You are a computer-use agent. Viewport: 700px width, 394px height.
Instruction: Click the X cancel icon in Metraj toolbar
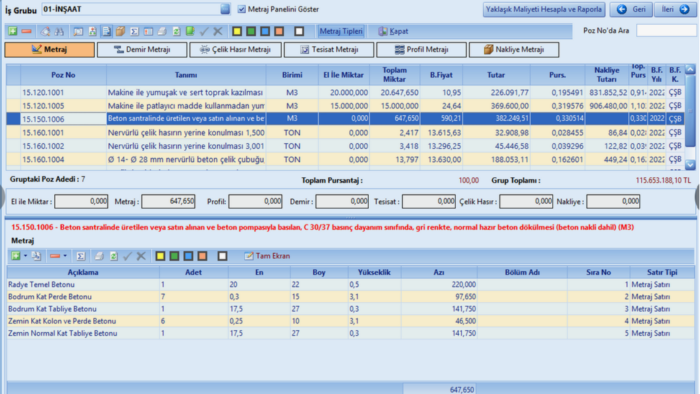[141, 256]
